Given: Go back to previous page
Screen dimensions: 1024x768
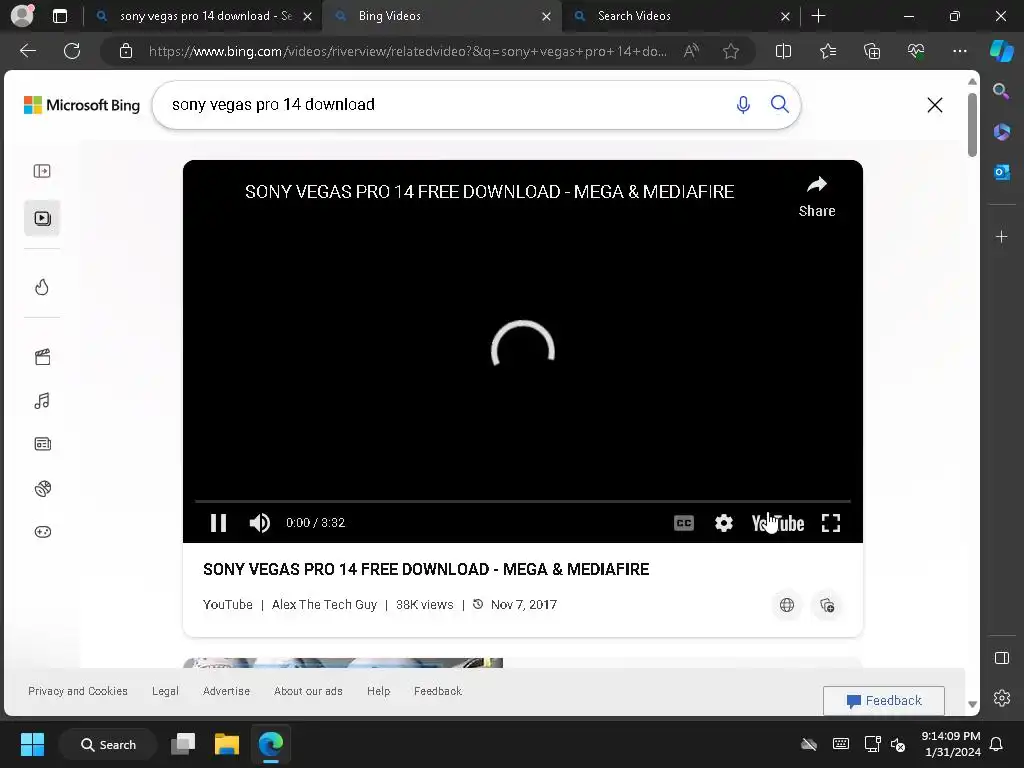Looking at the screenshot, I should click(27, 51).
